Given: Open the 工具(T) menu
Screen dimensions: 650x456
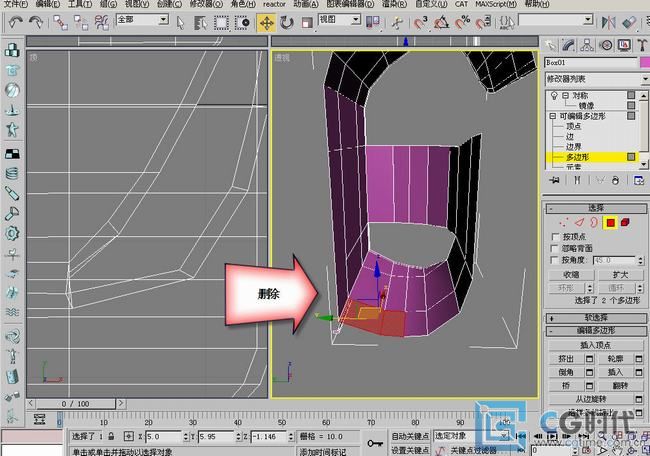Looking at the screenshot, I should [80, 4].
